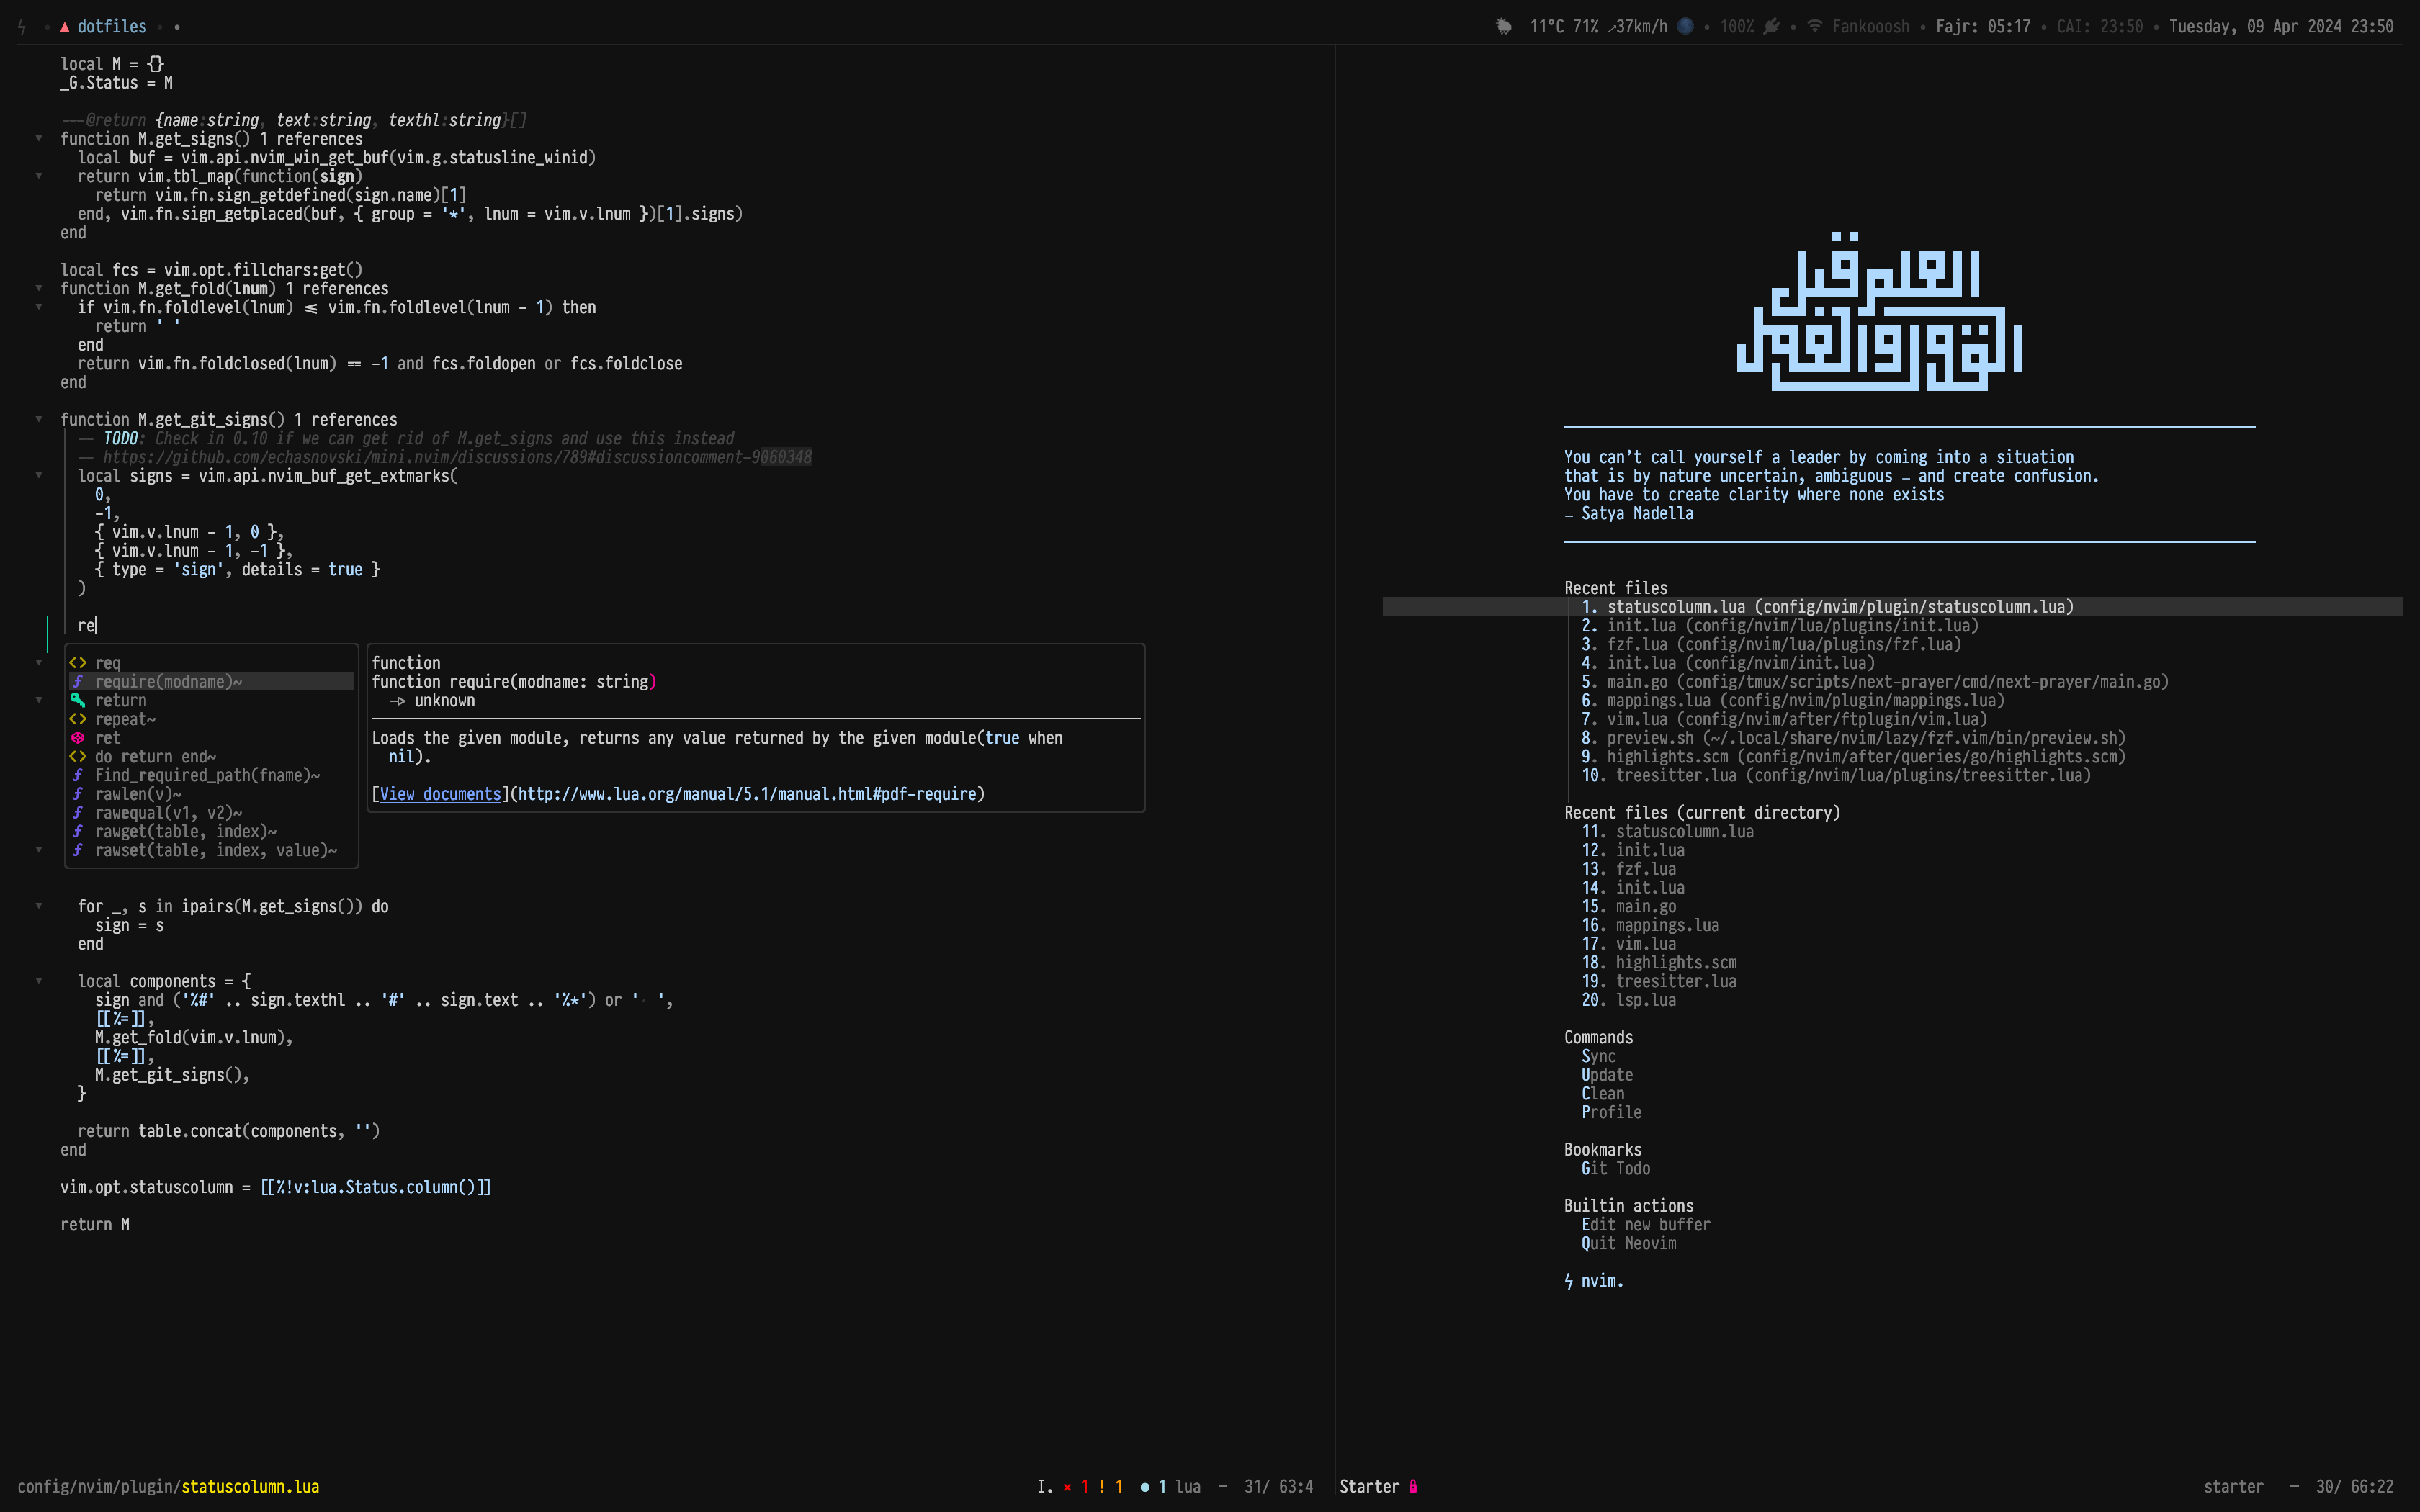Click '1 references' lens after M.get_git_signs()

[x=345, y=420]
